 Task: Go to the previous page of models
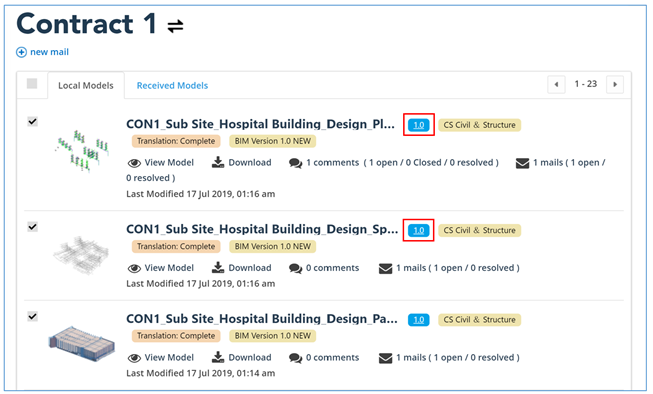pyautogui.click(x=556, y=85)
